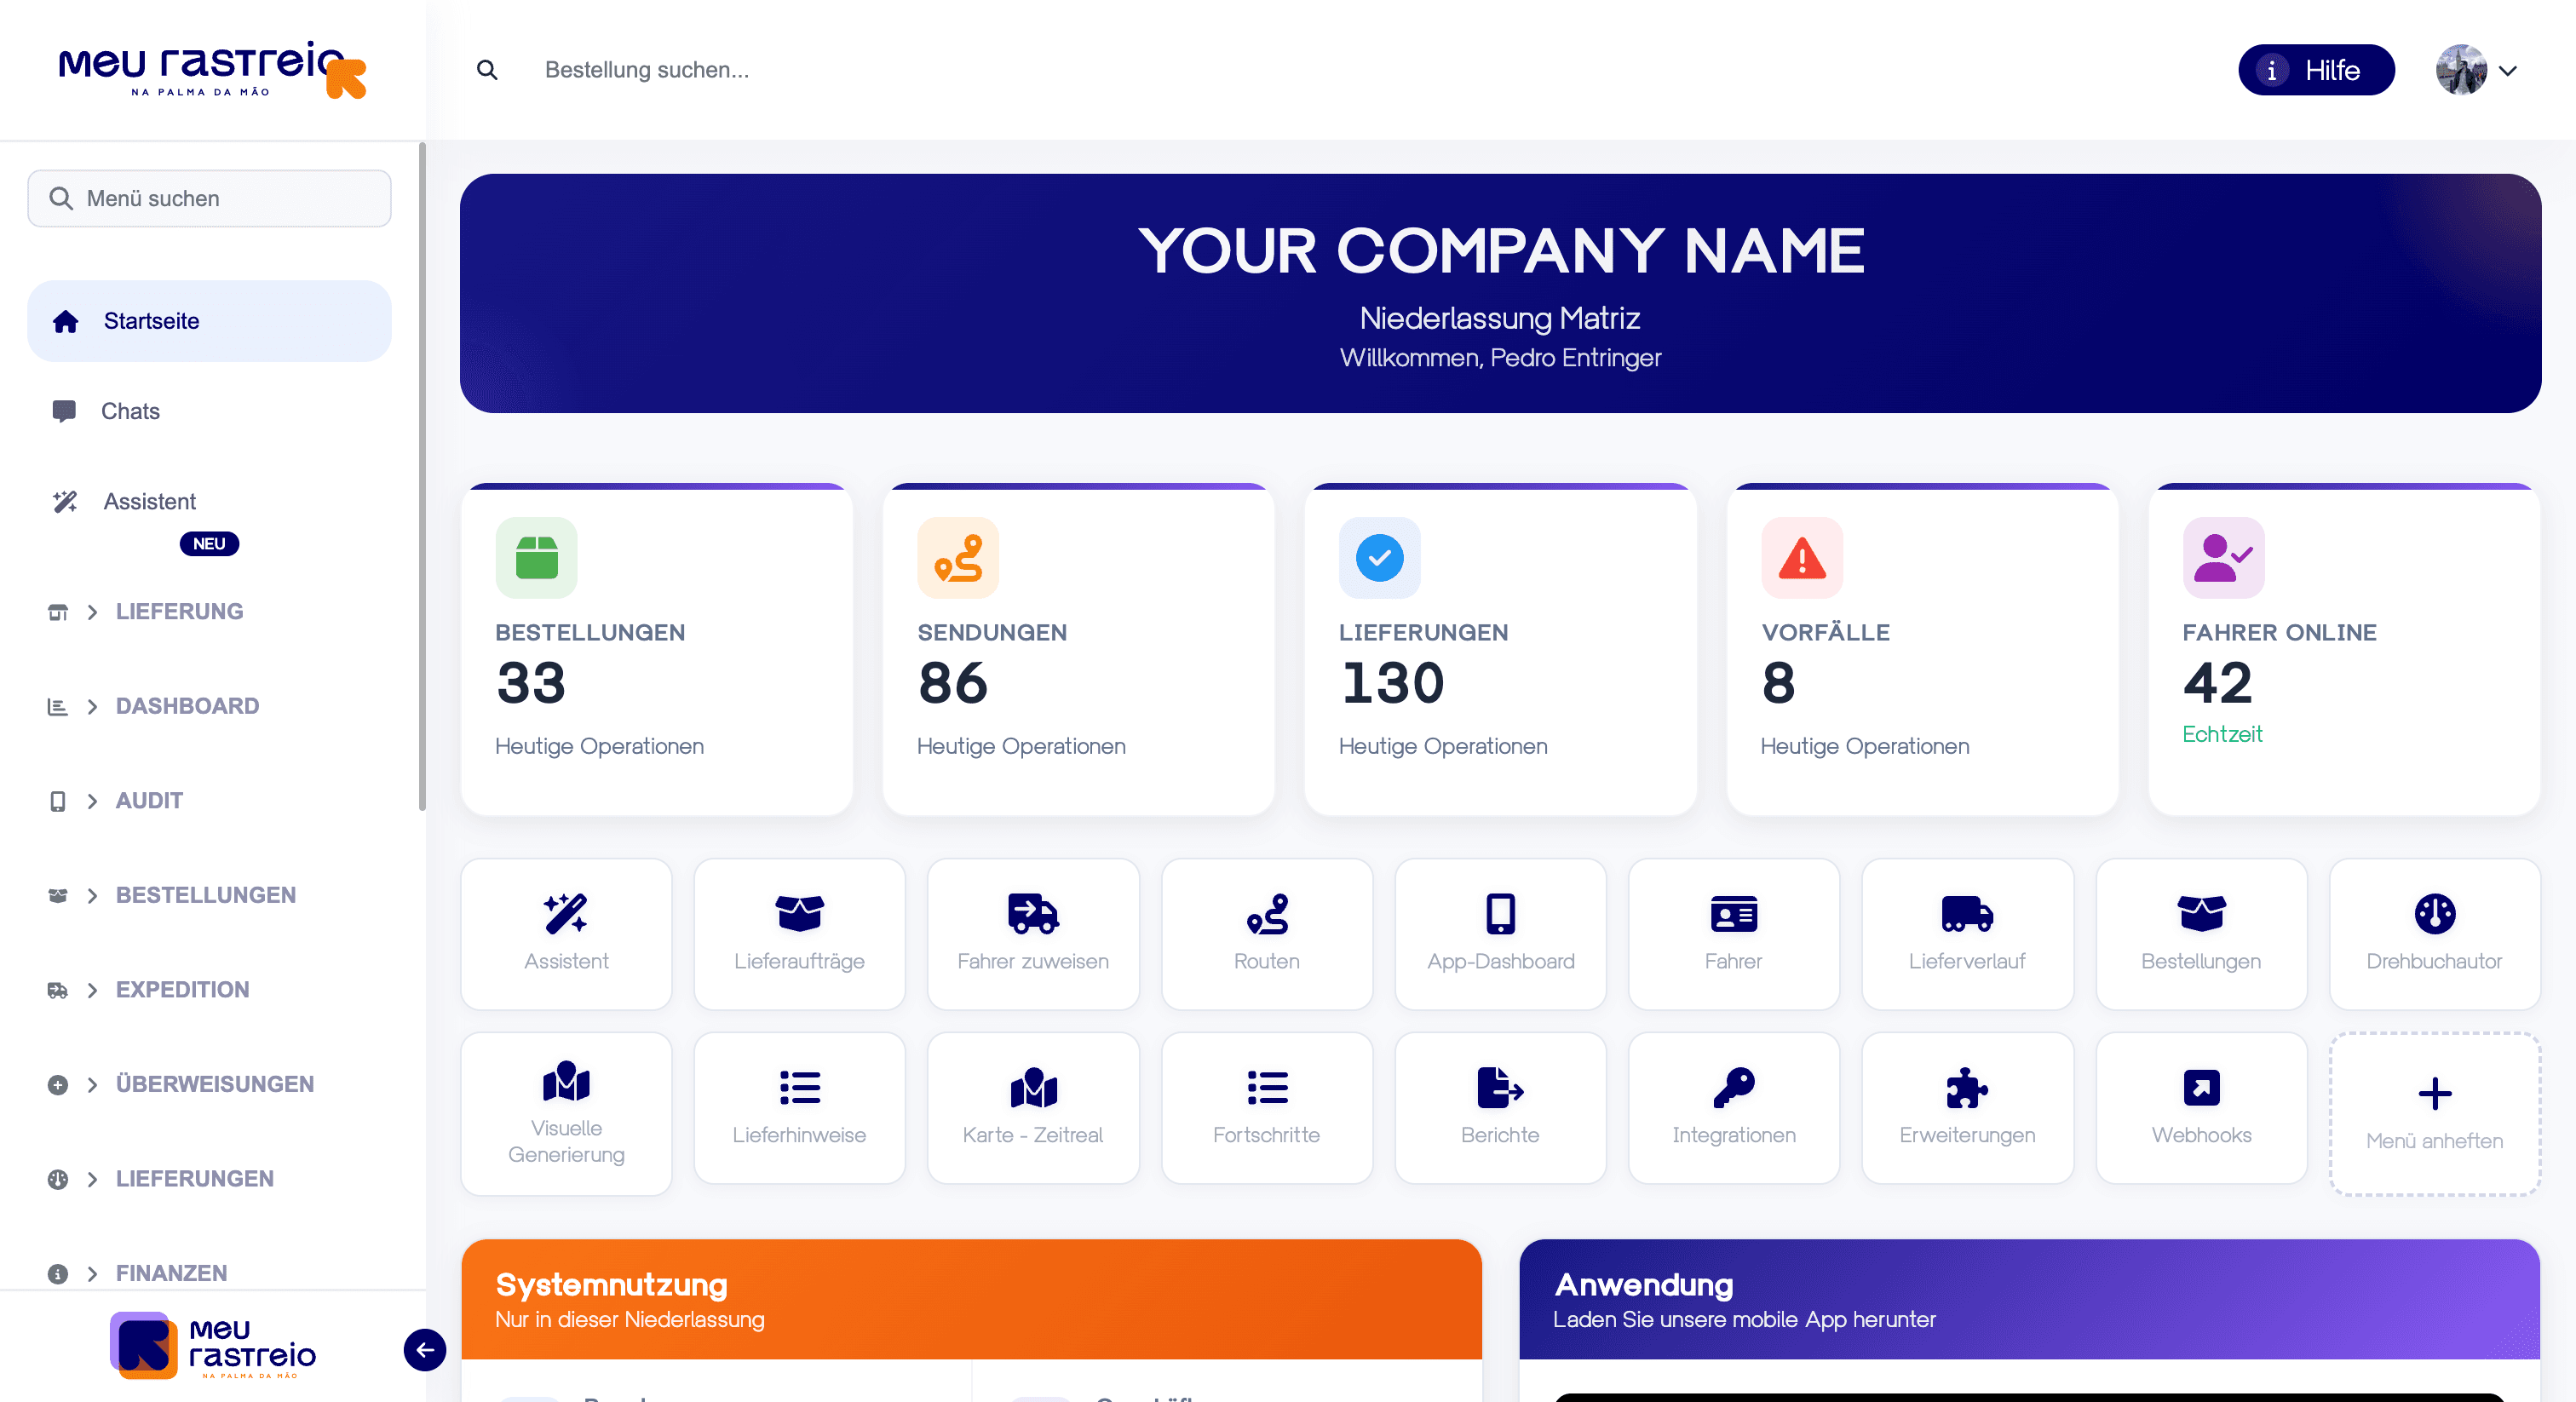
Task: Collapse sidebar with the back arrow button
Action: tap(425, 1350)
